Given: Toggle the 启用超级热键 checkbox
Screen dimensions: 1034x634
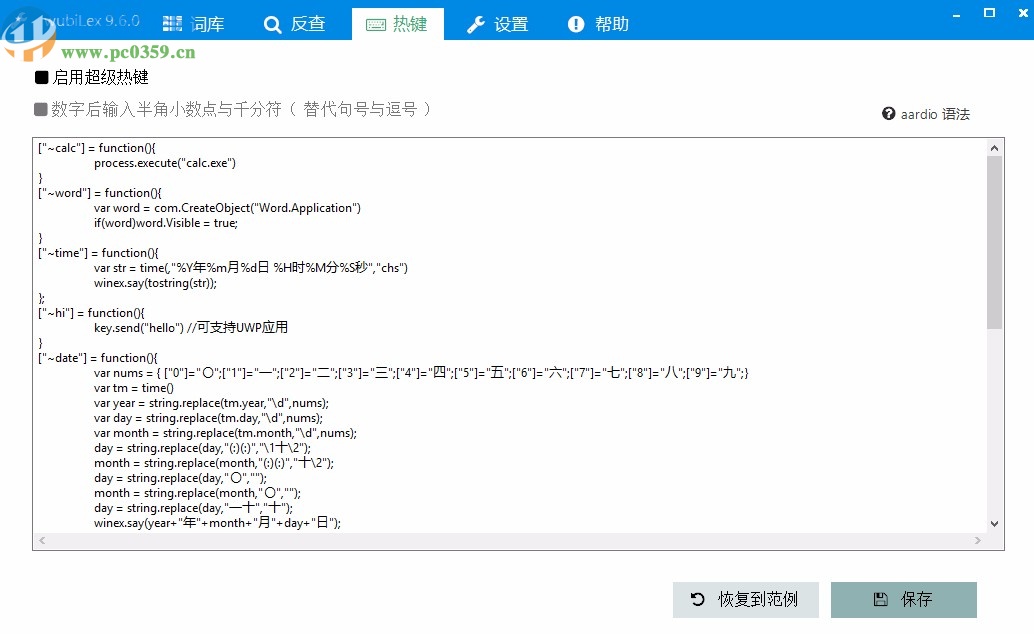Looking at the screenshot, I should coord(41,77).
